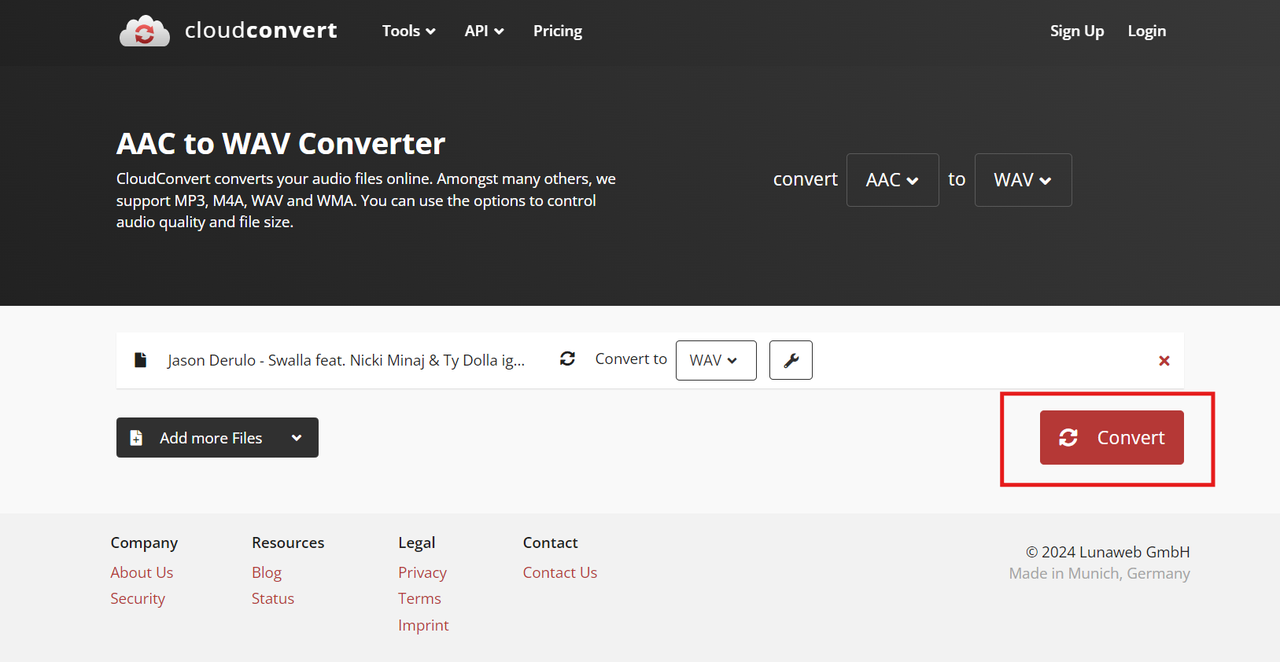Click the Legal footer heading
Image resolution: width=1280 pixels, height=662 pixels.
[416, 542]
